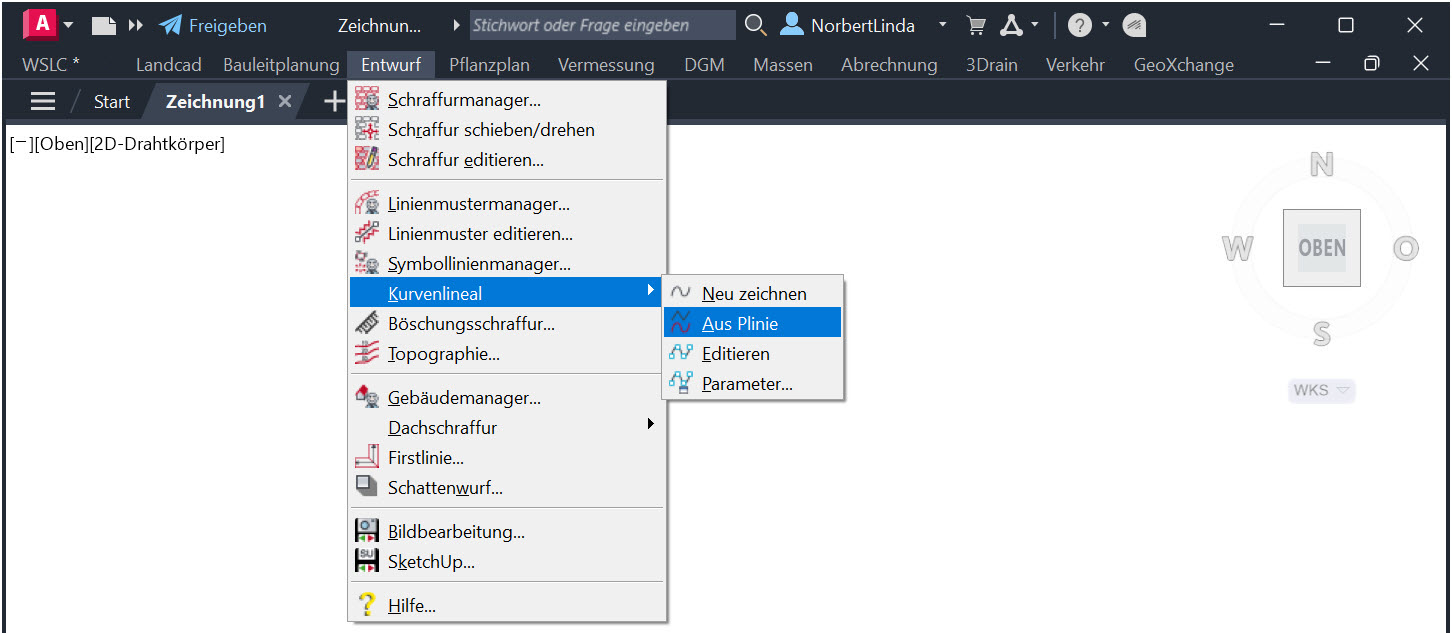
Task: Click the Schattenwurf icon
Action: pyautogui.click(x=367, y=488)
